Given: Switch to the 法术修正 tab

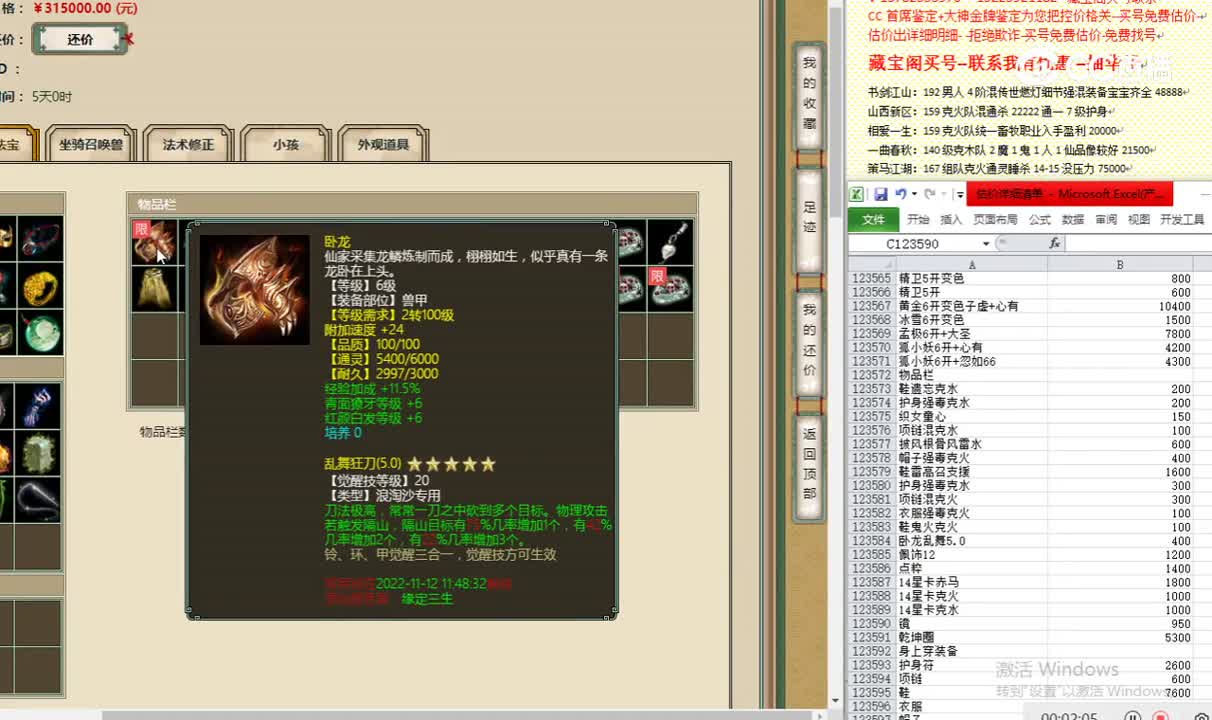Looking at the screenshot, I should coord(188,144).
